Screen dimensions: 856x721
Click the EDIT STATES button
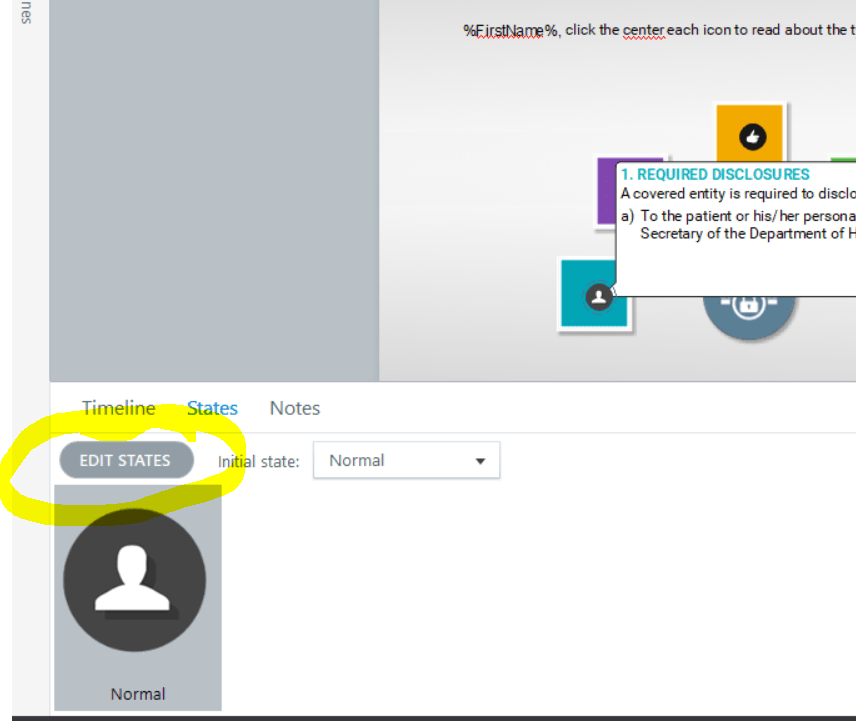(x=126, y=460)
